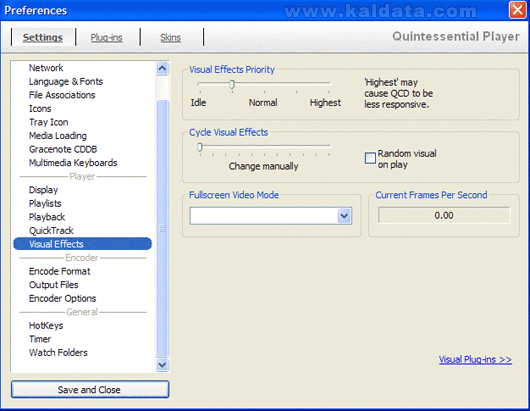530x411 pixels.
Task: Select the highlighted Visual Effects item
Action: (82, 244)
